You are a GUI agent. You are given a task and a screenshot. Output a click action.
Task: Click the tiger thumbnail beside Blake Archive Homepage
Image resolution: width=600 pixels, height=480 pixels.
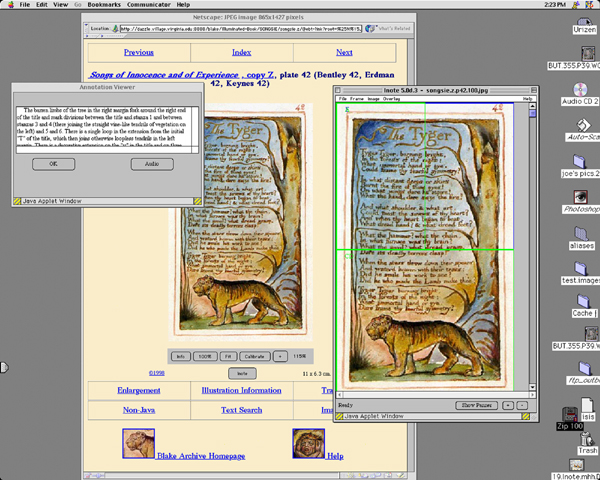click(x=139, y=443)
